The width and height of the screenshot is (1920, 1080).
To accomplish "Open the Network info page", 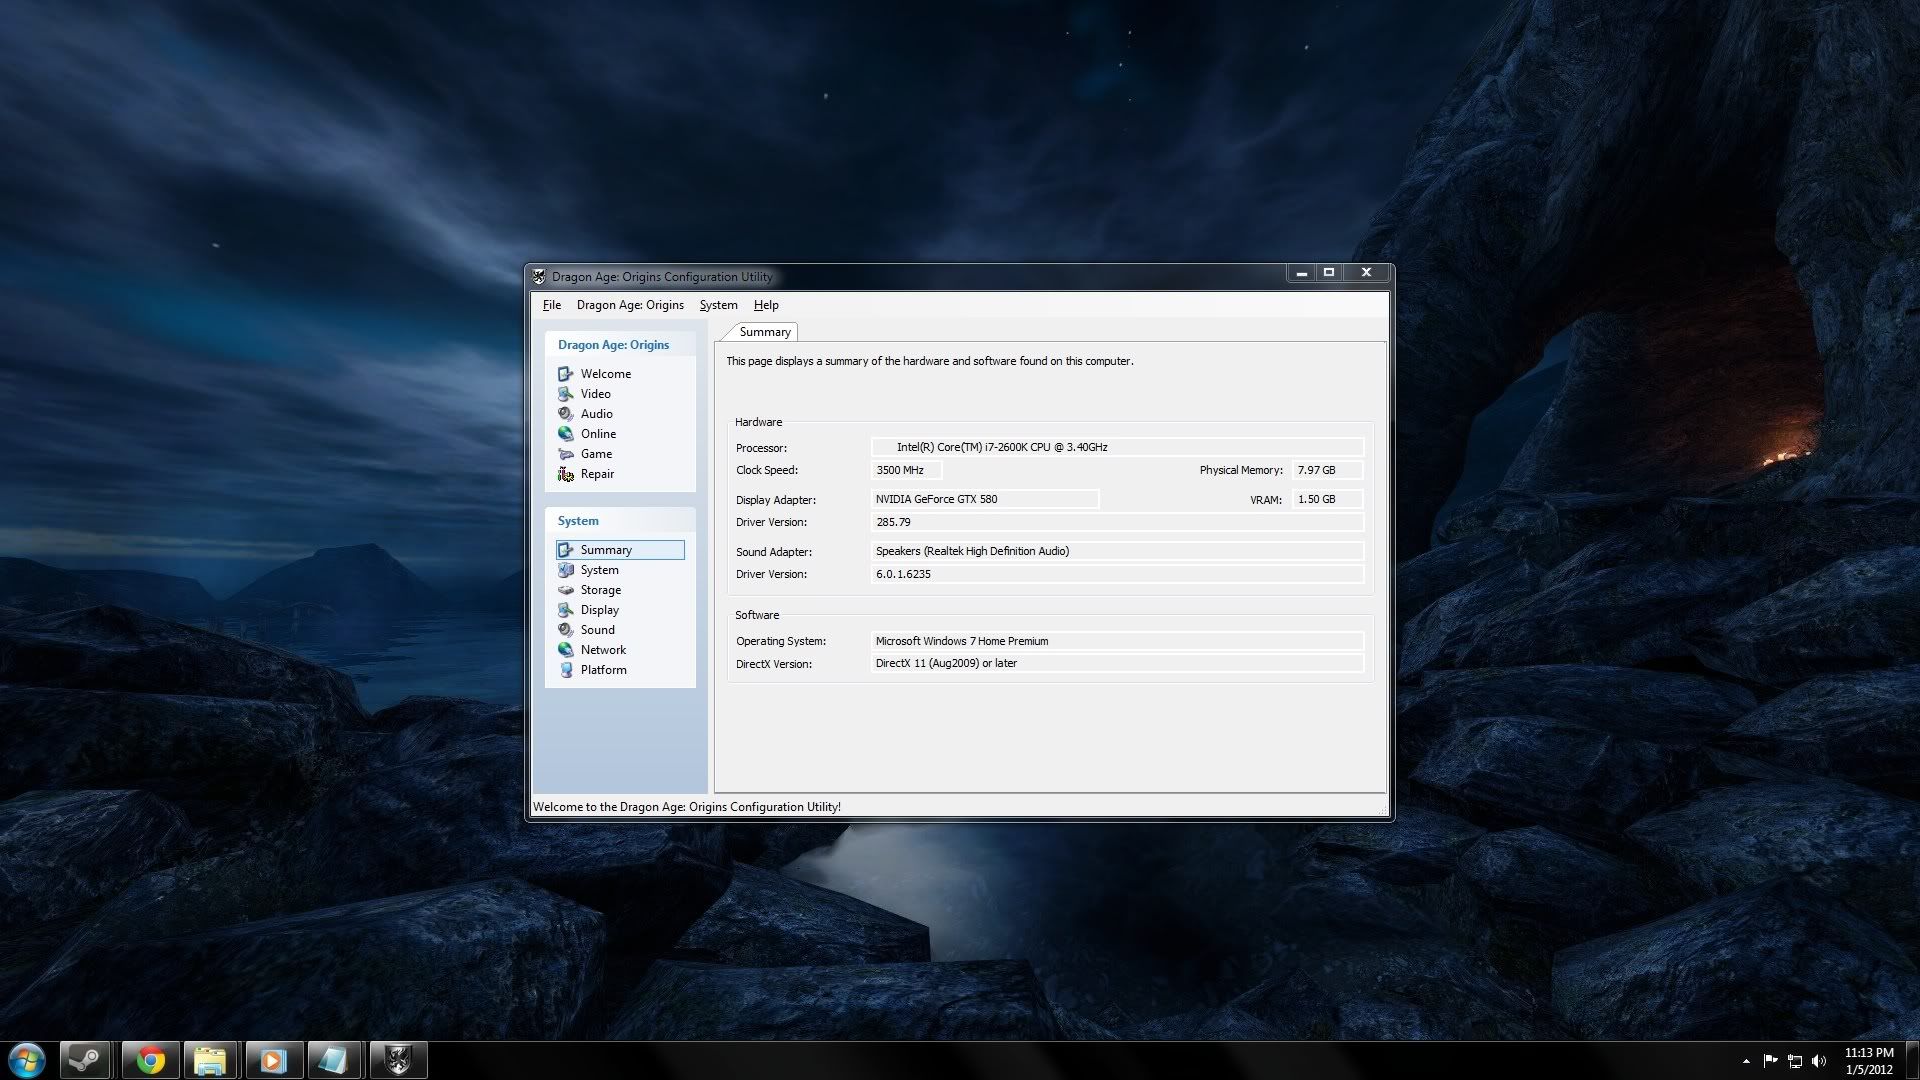I will [x=603, y=650].
